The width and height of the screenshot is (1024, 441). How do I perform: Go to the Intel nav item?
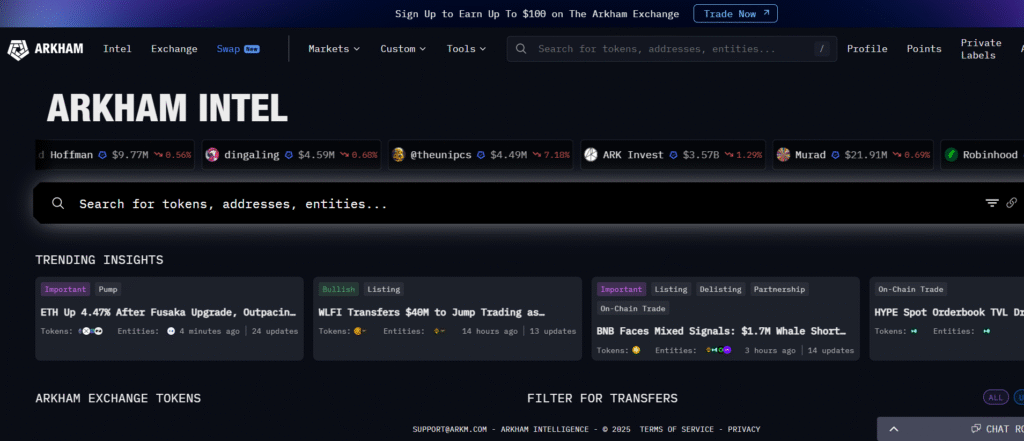[x=118, y=49]
